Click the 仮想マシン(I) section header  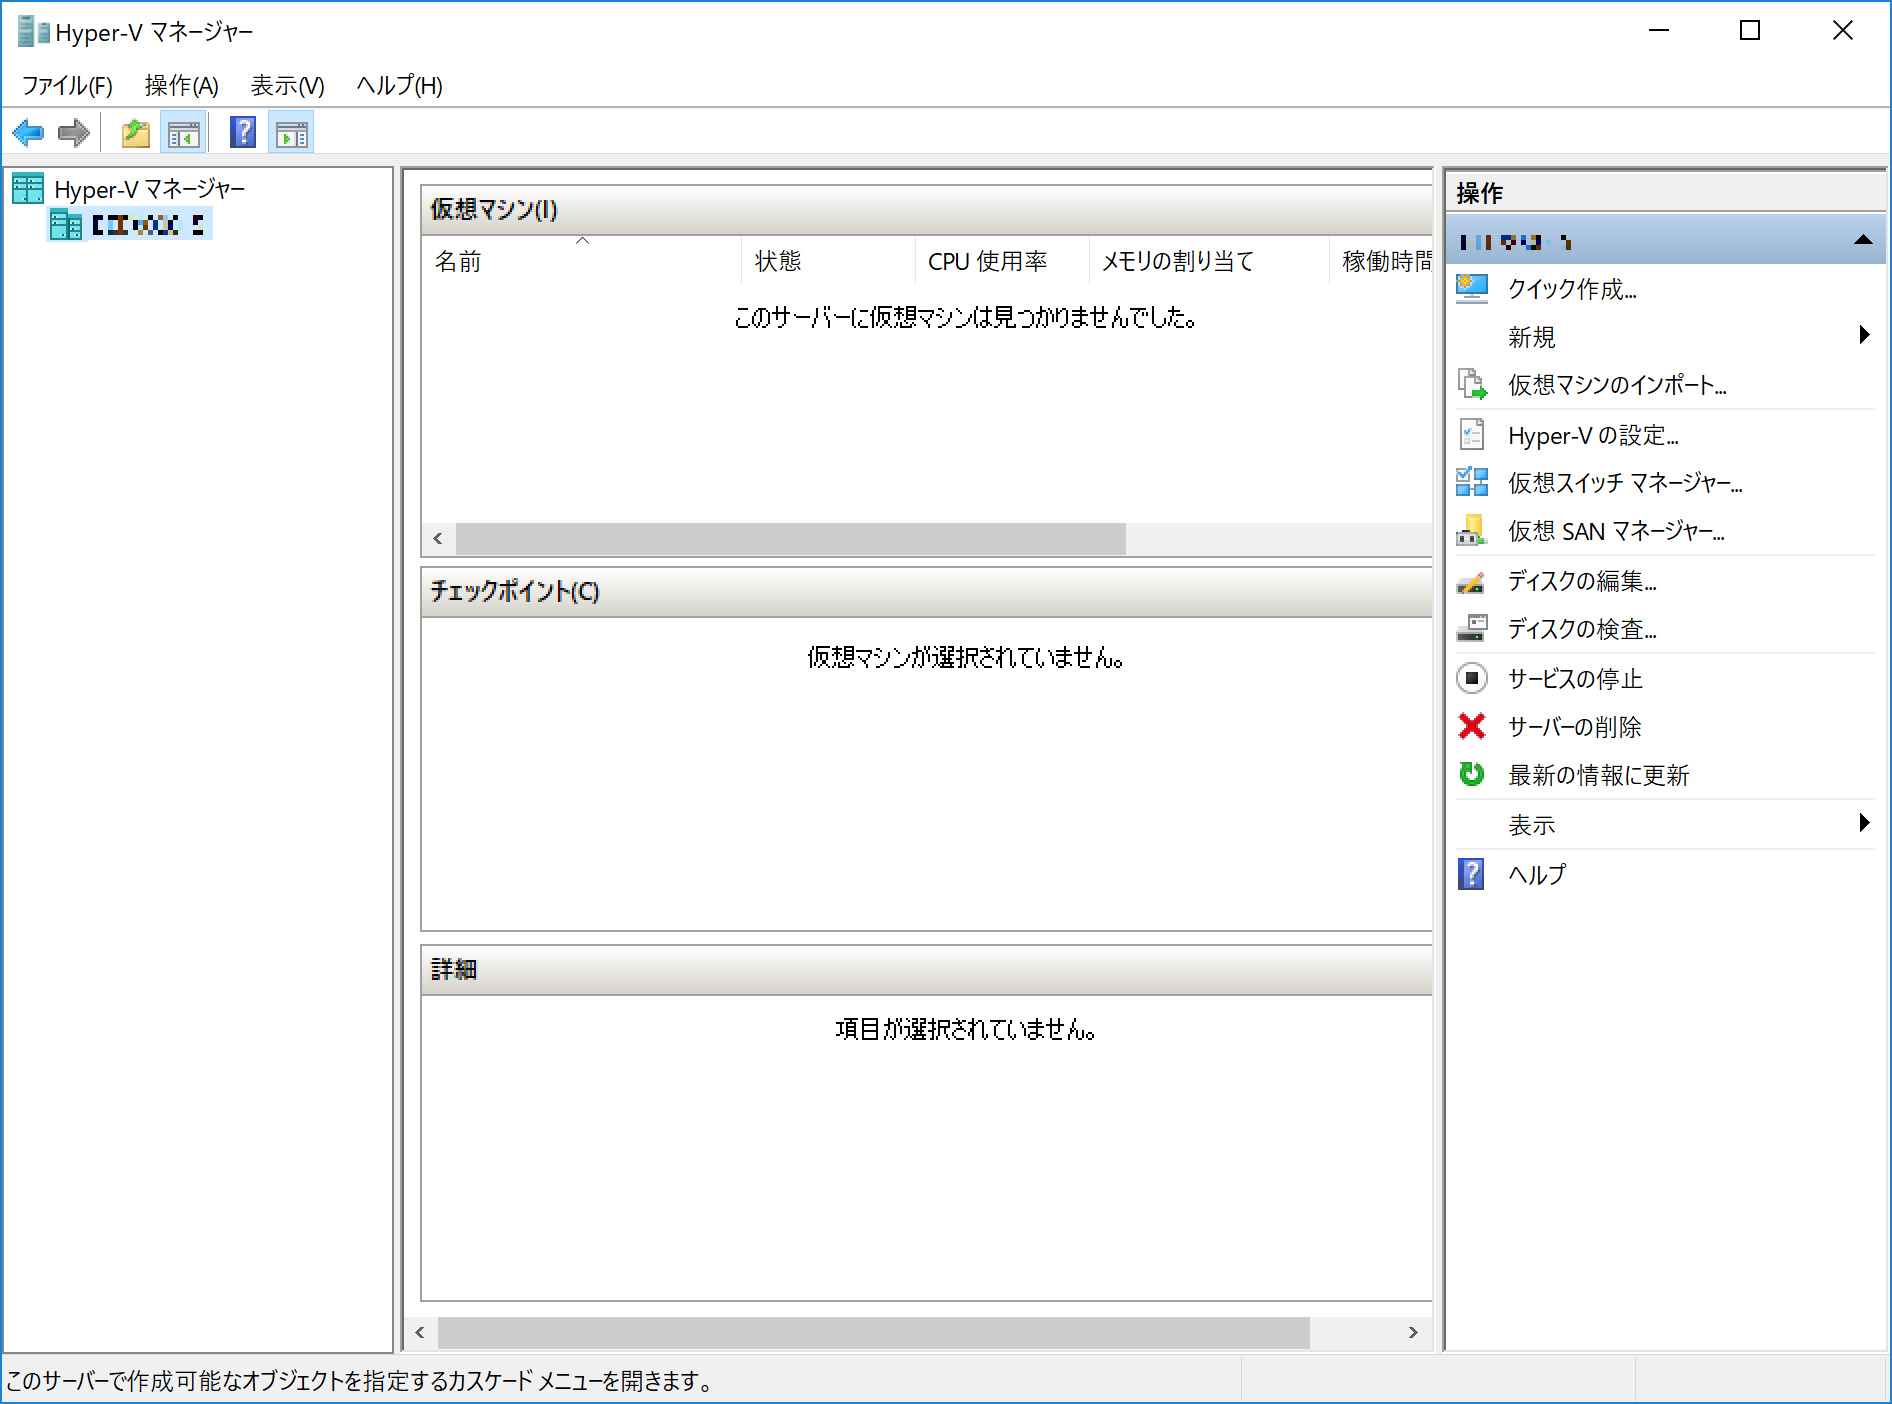click(x=927, y=209)
